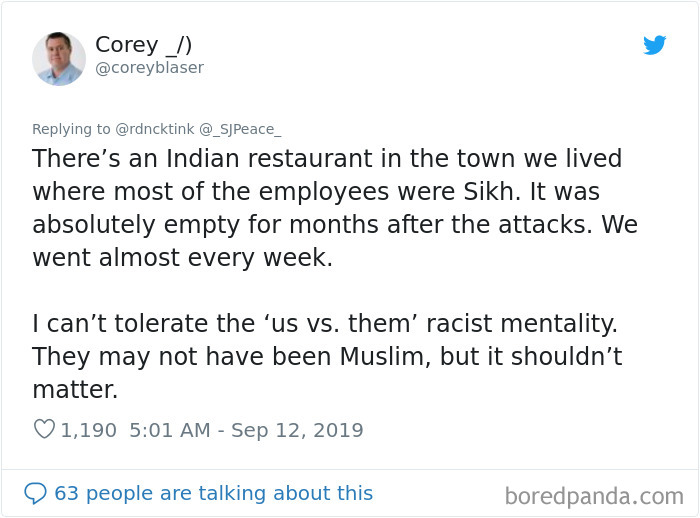
Task: Click the speech bubble conversation icon
Action: [x=35, y=493]
